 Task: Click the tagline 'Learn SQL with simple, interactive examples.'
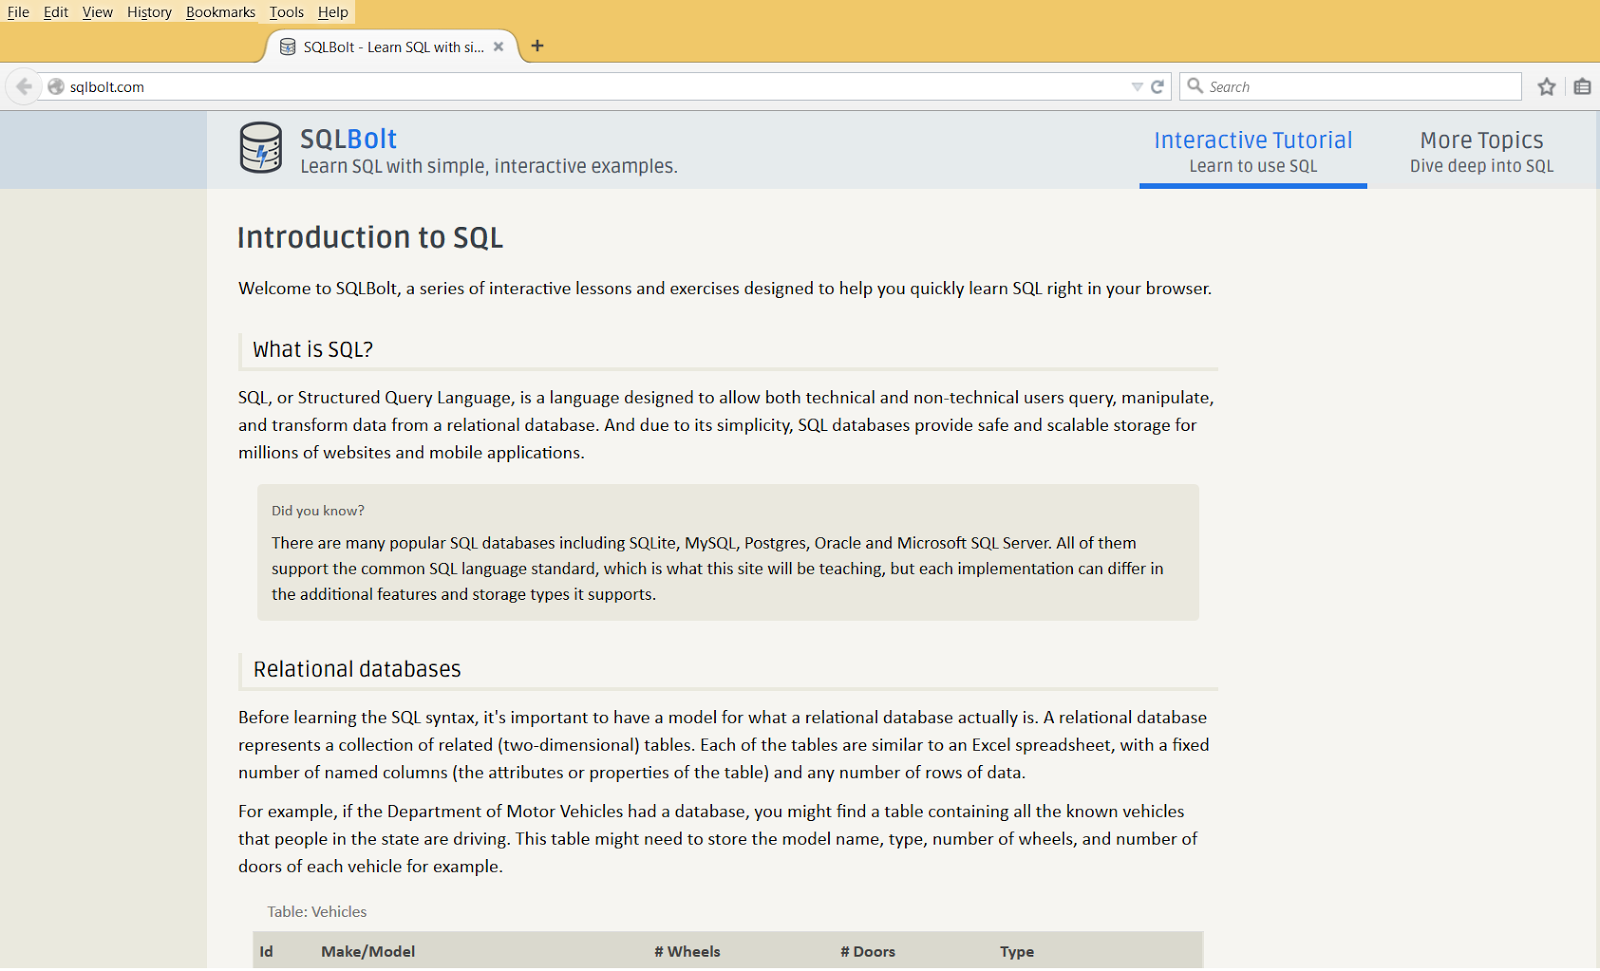489,166
